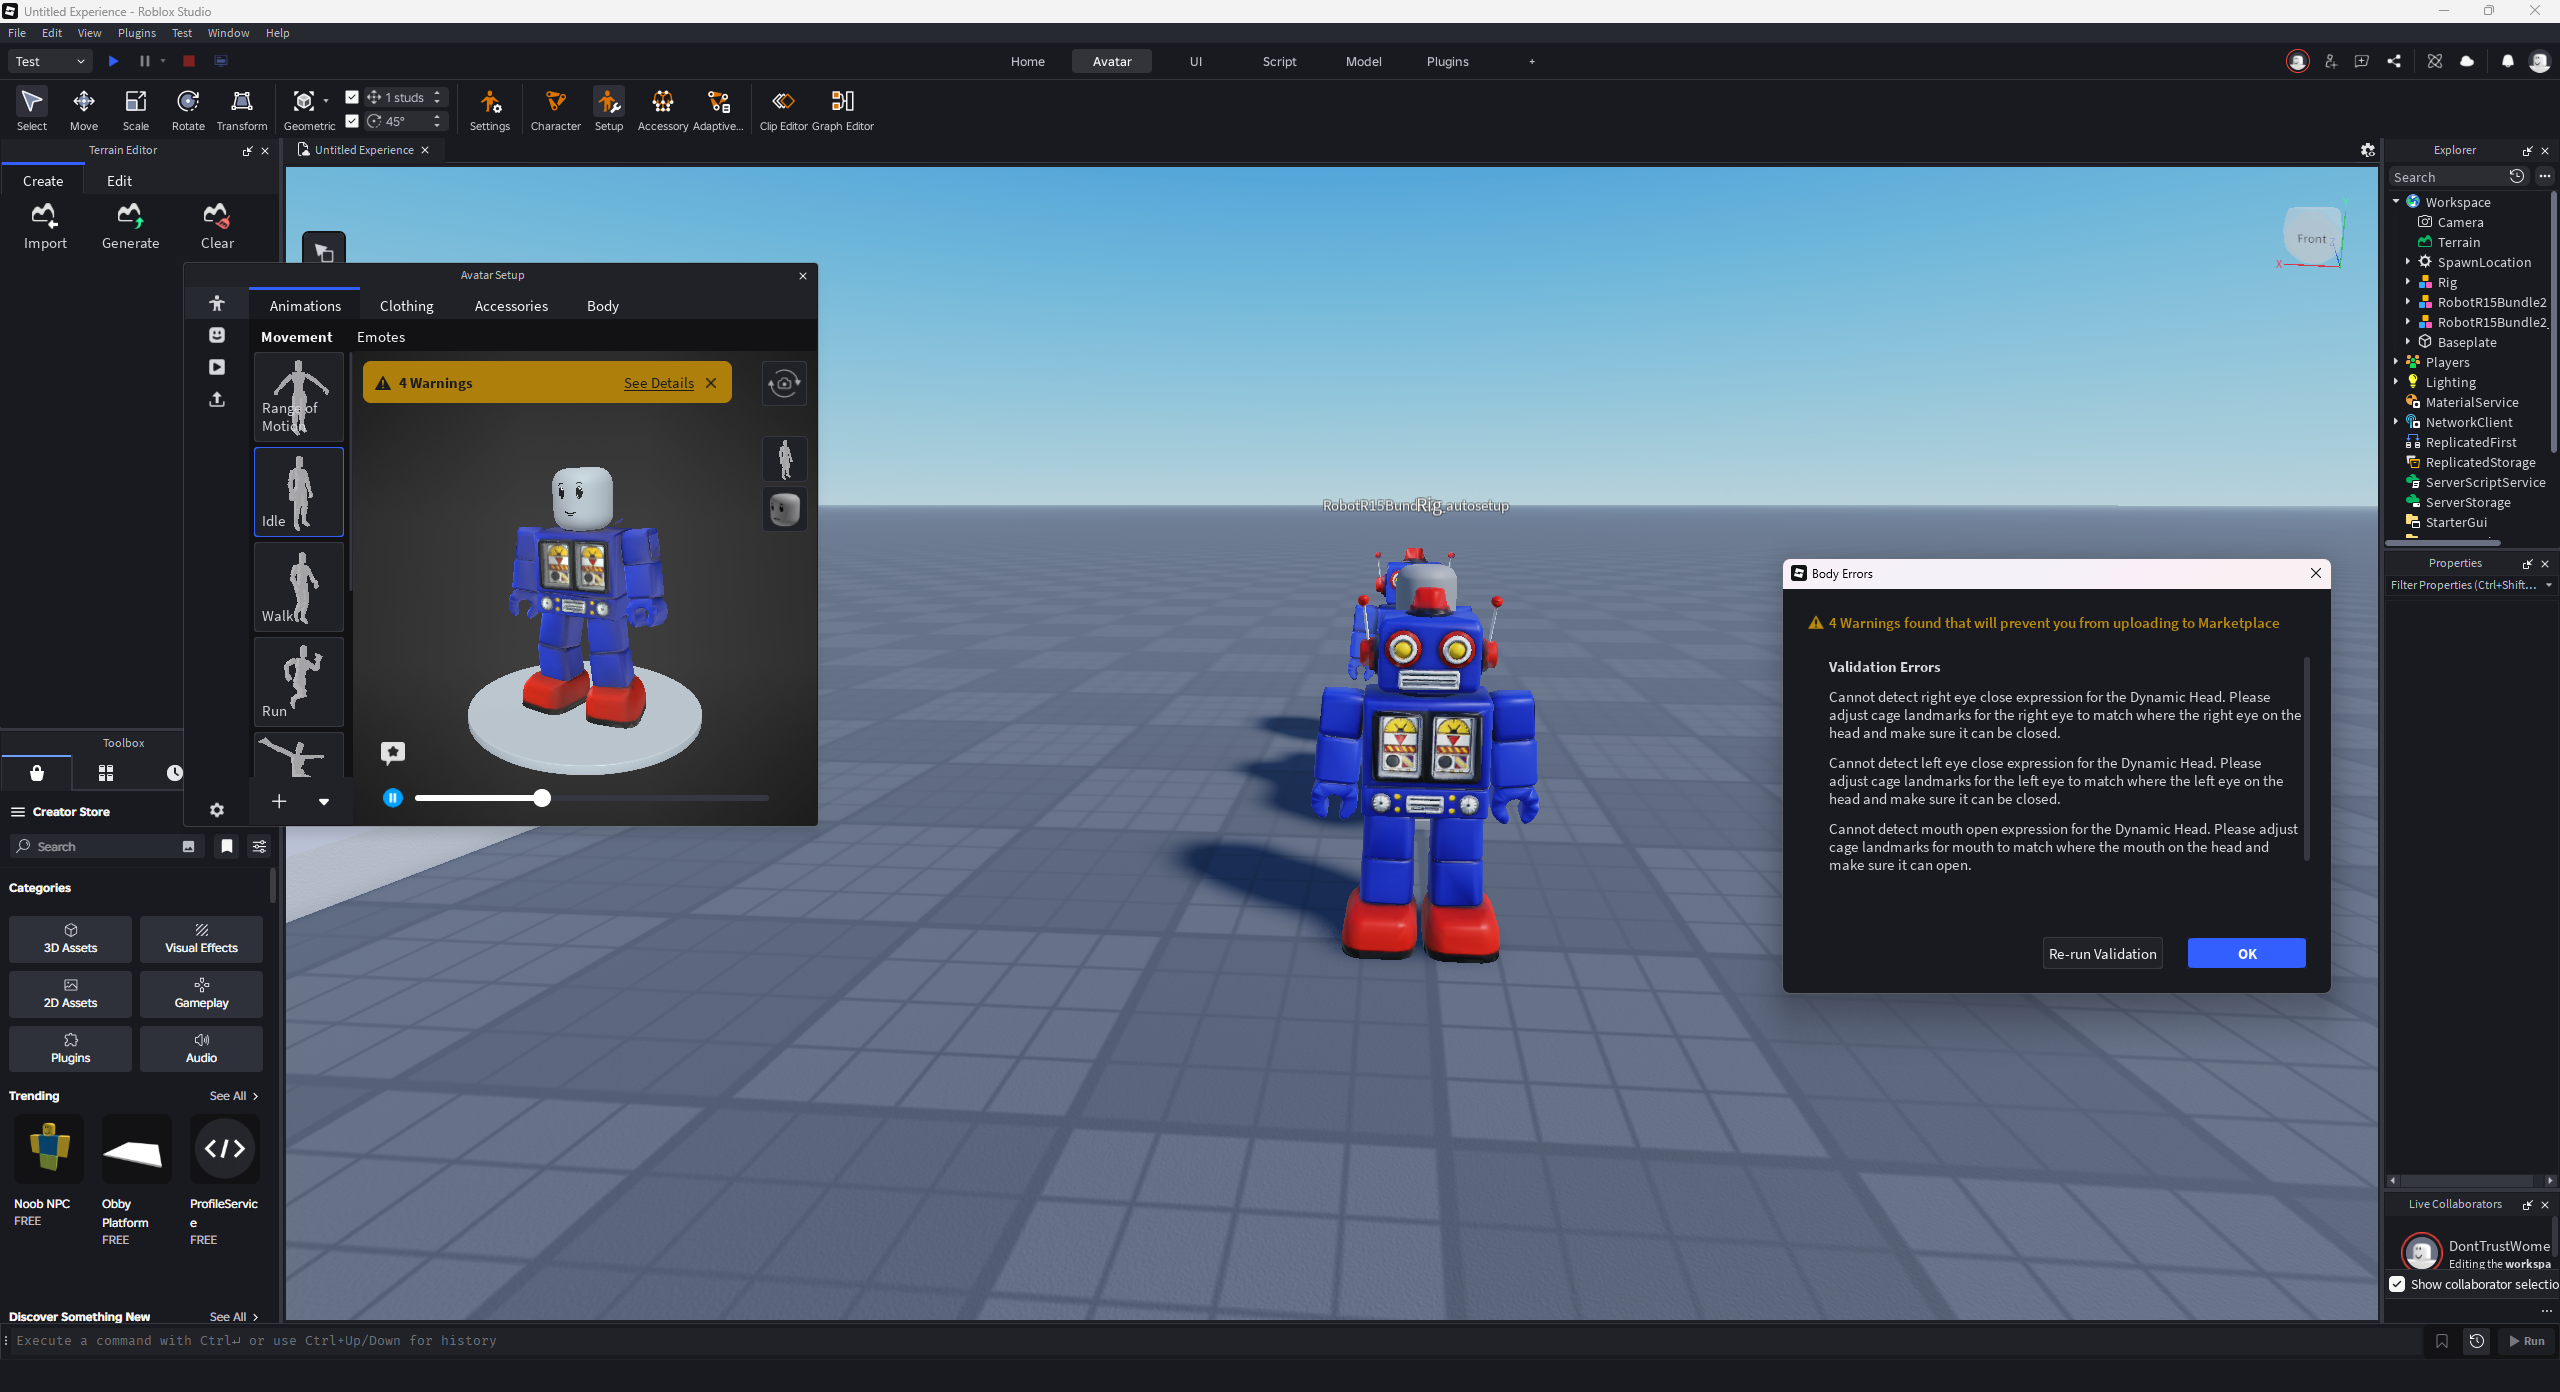2560x1392 pixels.
Task: Click the animation timeline slider handle
Action: click(542, 798)
